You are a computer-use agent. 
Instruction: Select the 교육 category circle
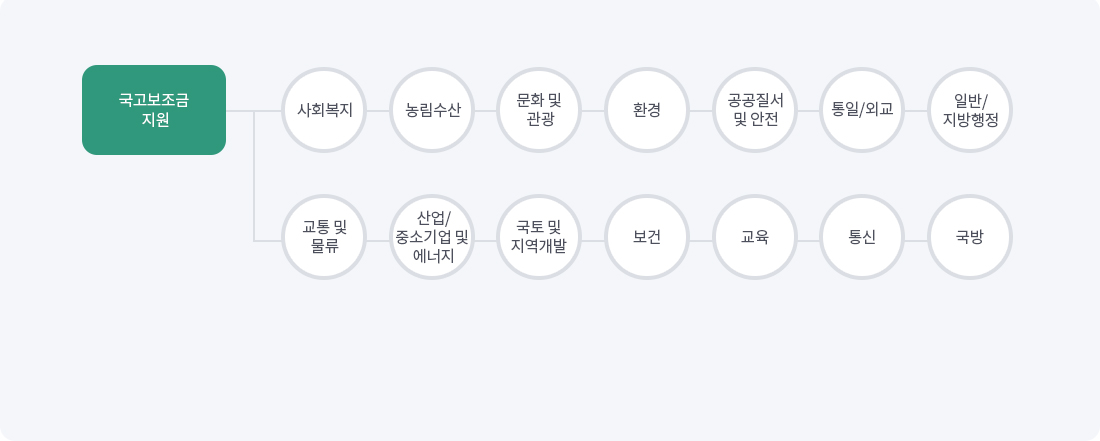[755, 237]
